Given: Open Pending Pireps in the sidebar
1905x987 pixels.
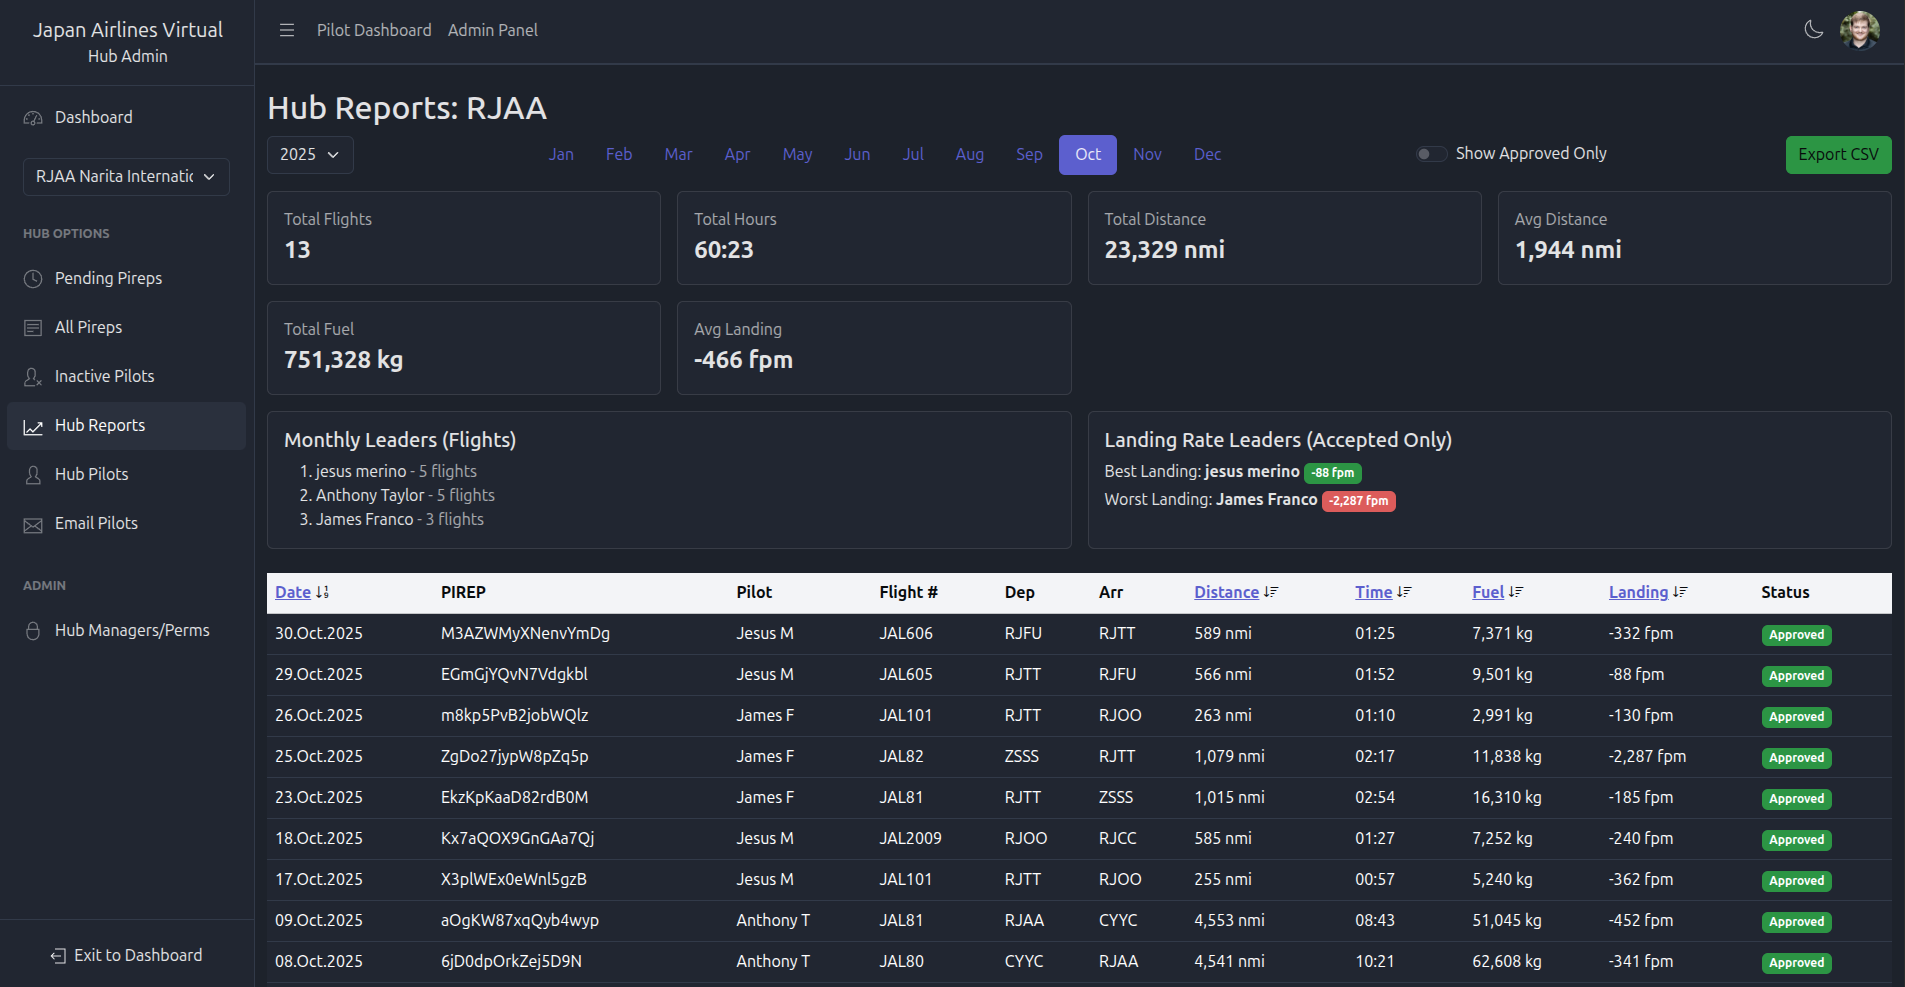Looking at the screenshot, I should point(126,278).
